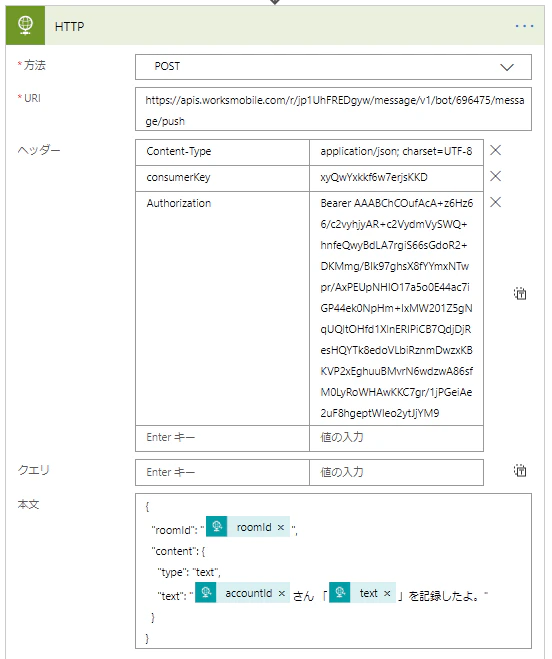Edit the Authorization header key cell
The height and width of the screenshot is (659, 552).
[x=222, y=308]
